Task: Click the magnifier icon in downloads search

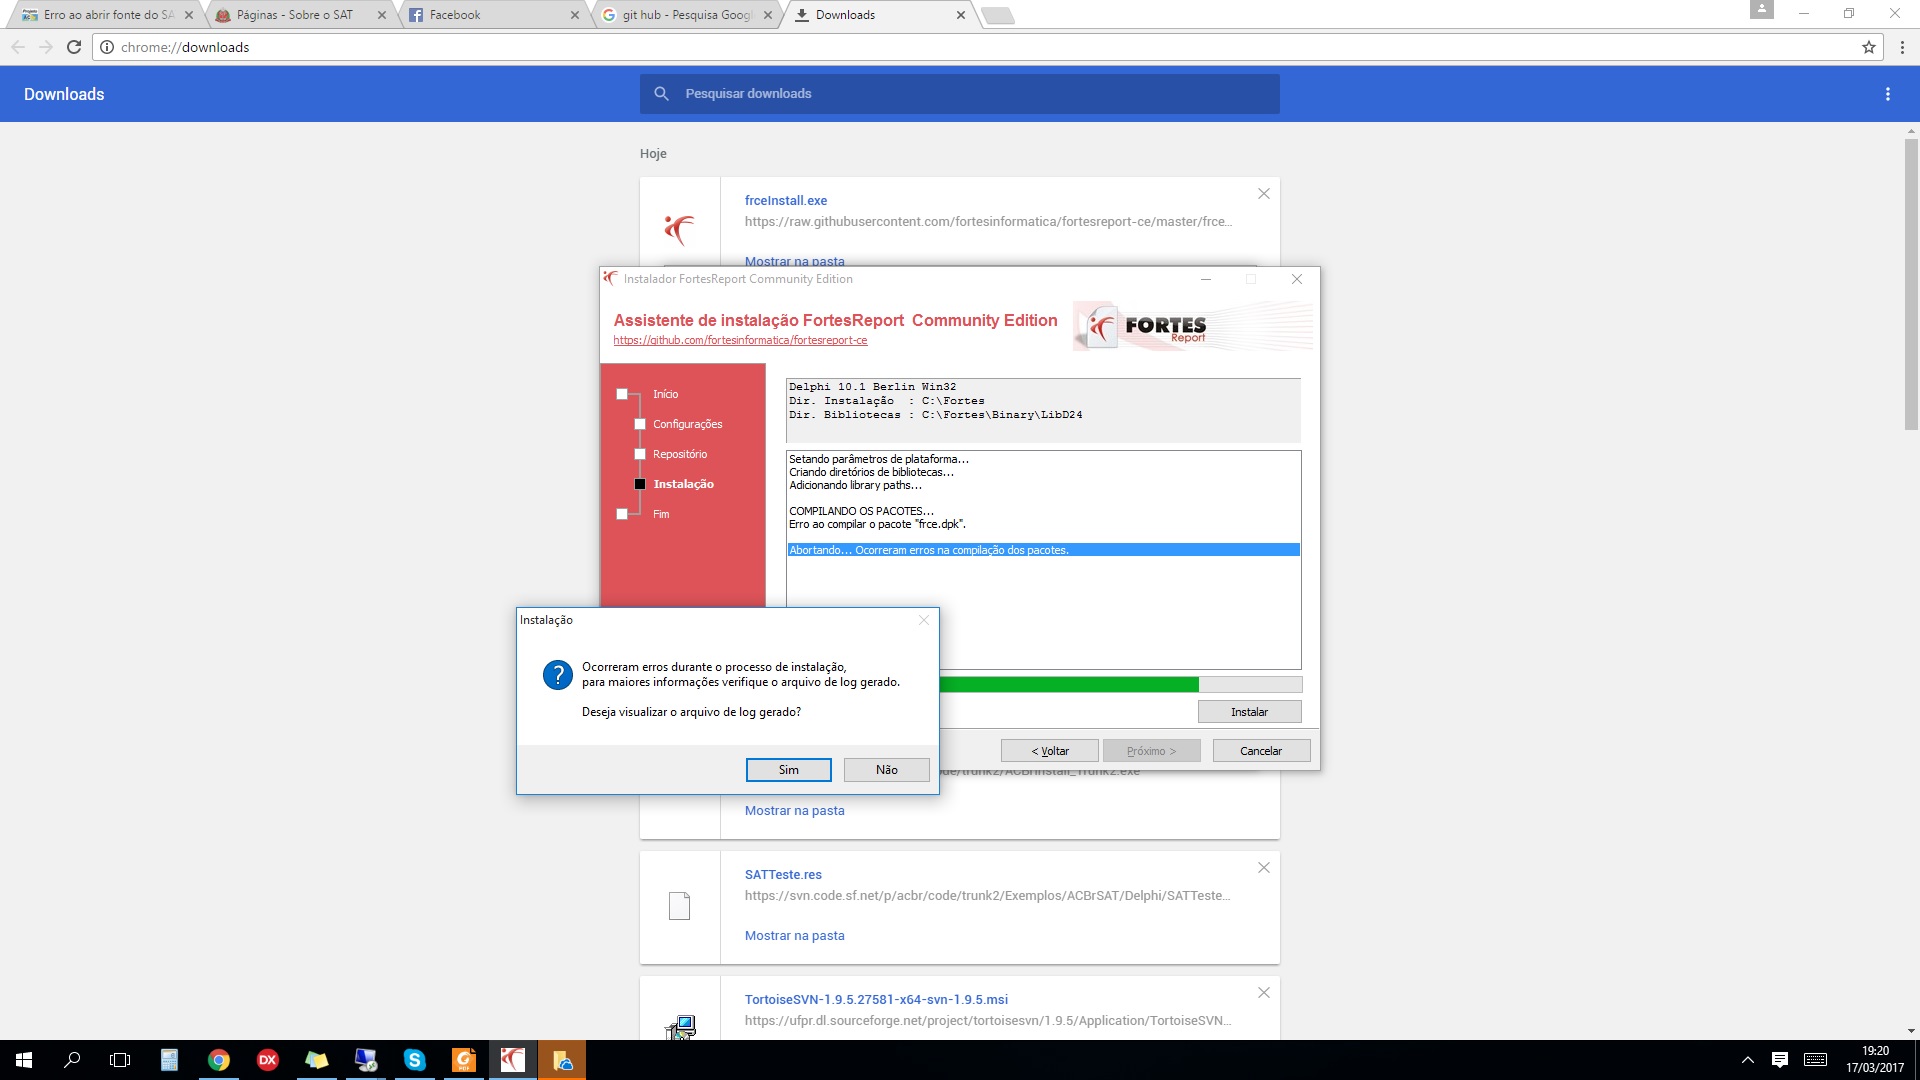Action: click(x=661, y=94)
